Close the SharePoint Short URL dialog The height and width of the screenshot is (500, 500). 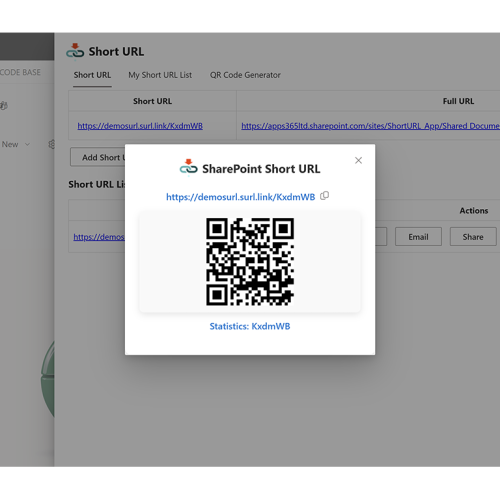coord(358,160)
